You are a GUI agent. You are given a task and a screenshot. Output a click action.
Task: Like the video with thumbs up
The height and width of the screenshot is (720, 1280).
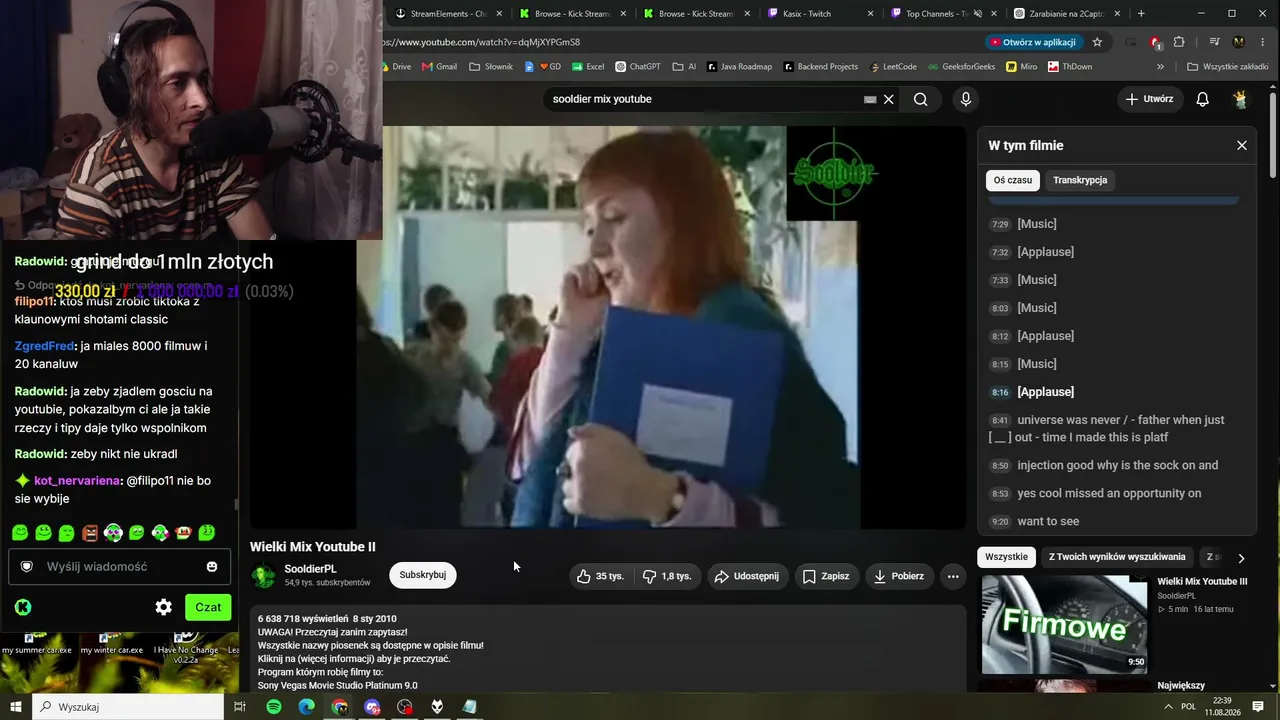pyautogui.click(x=601, y=576)
